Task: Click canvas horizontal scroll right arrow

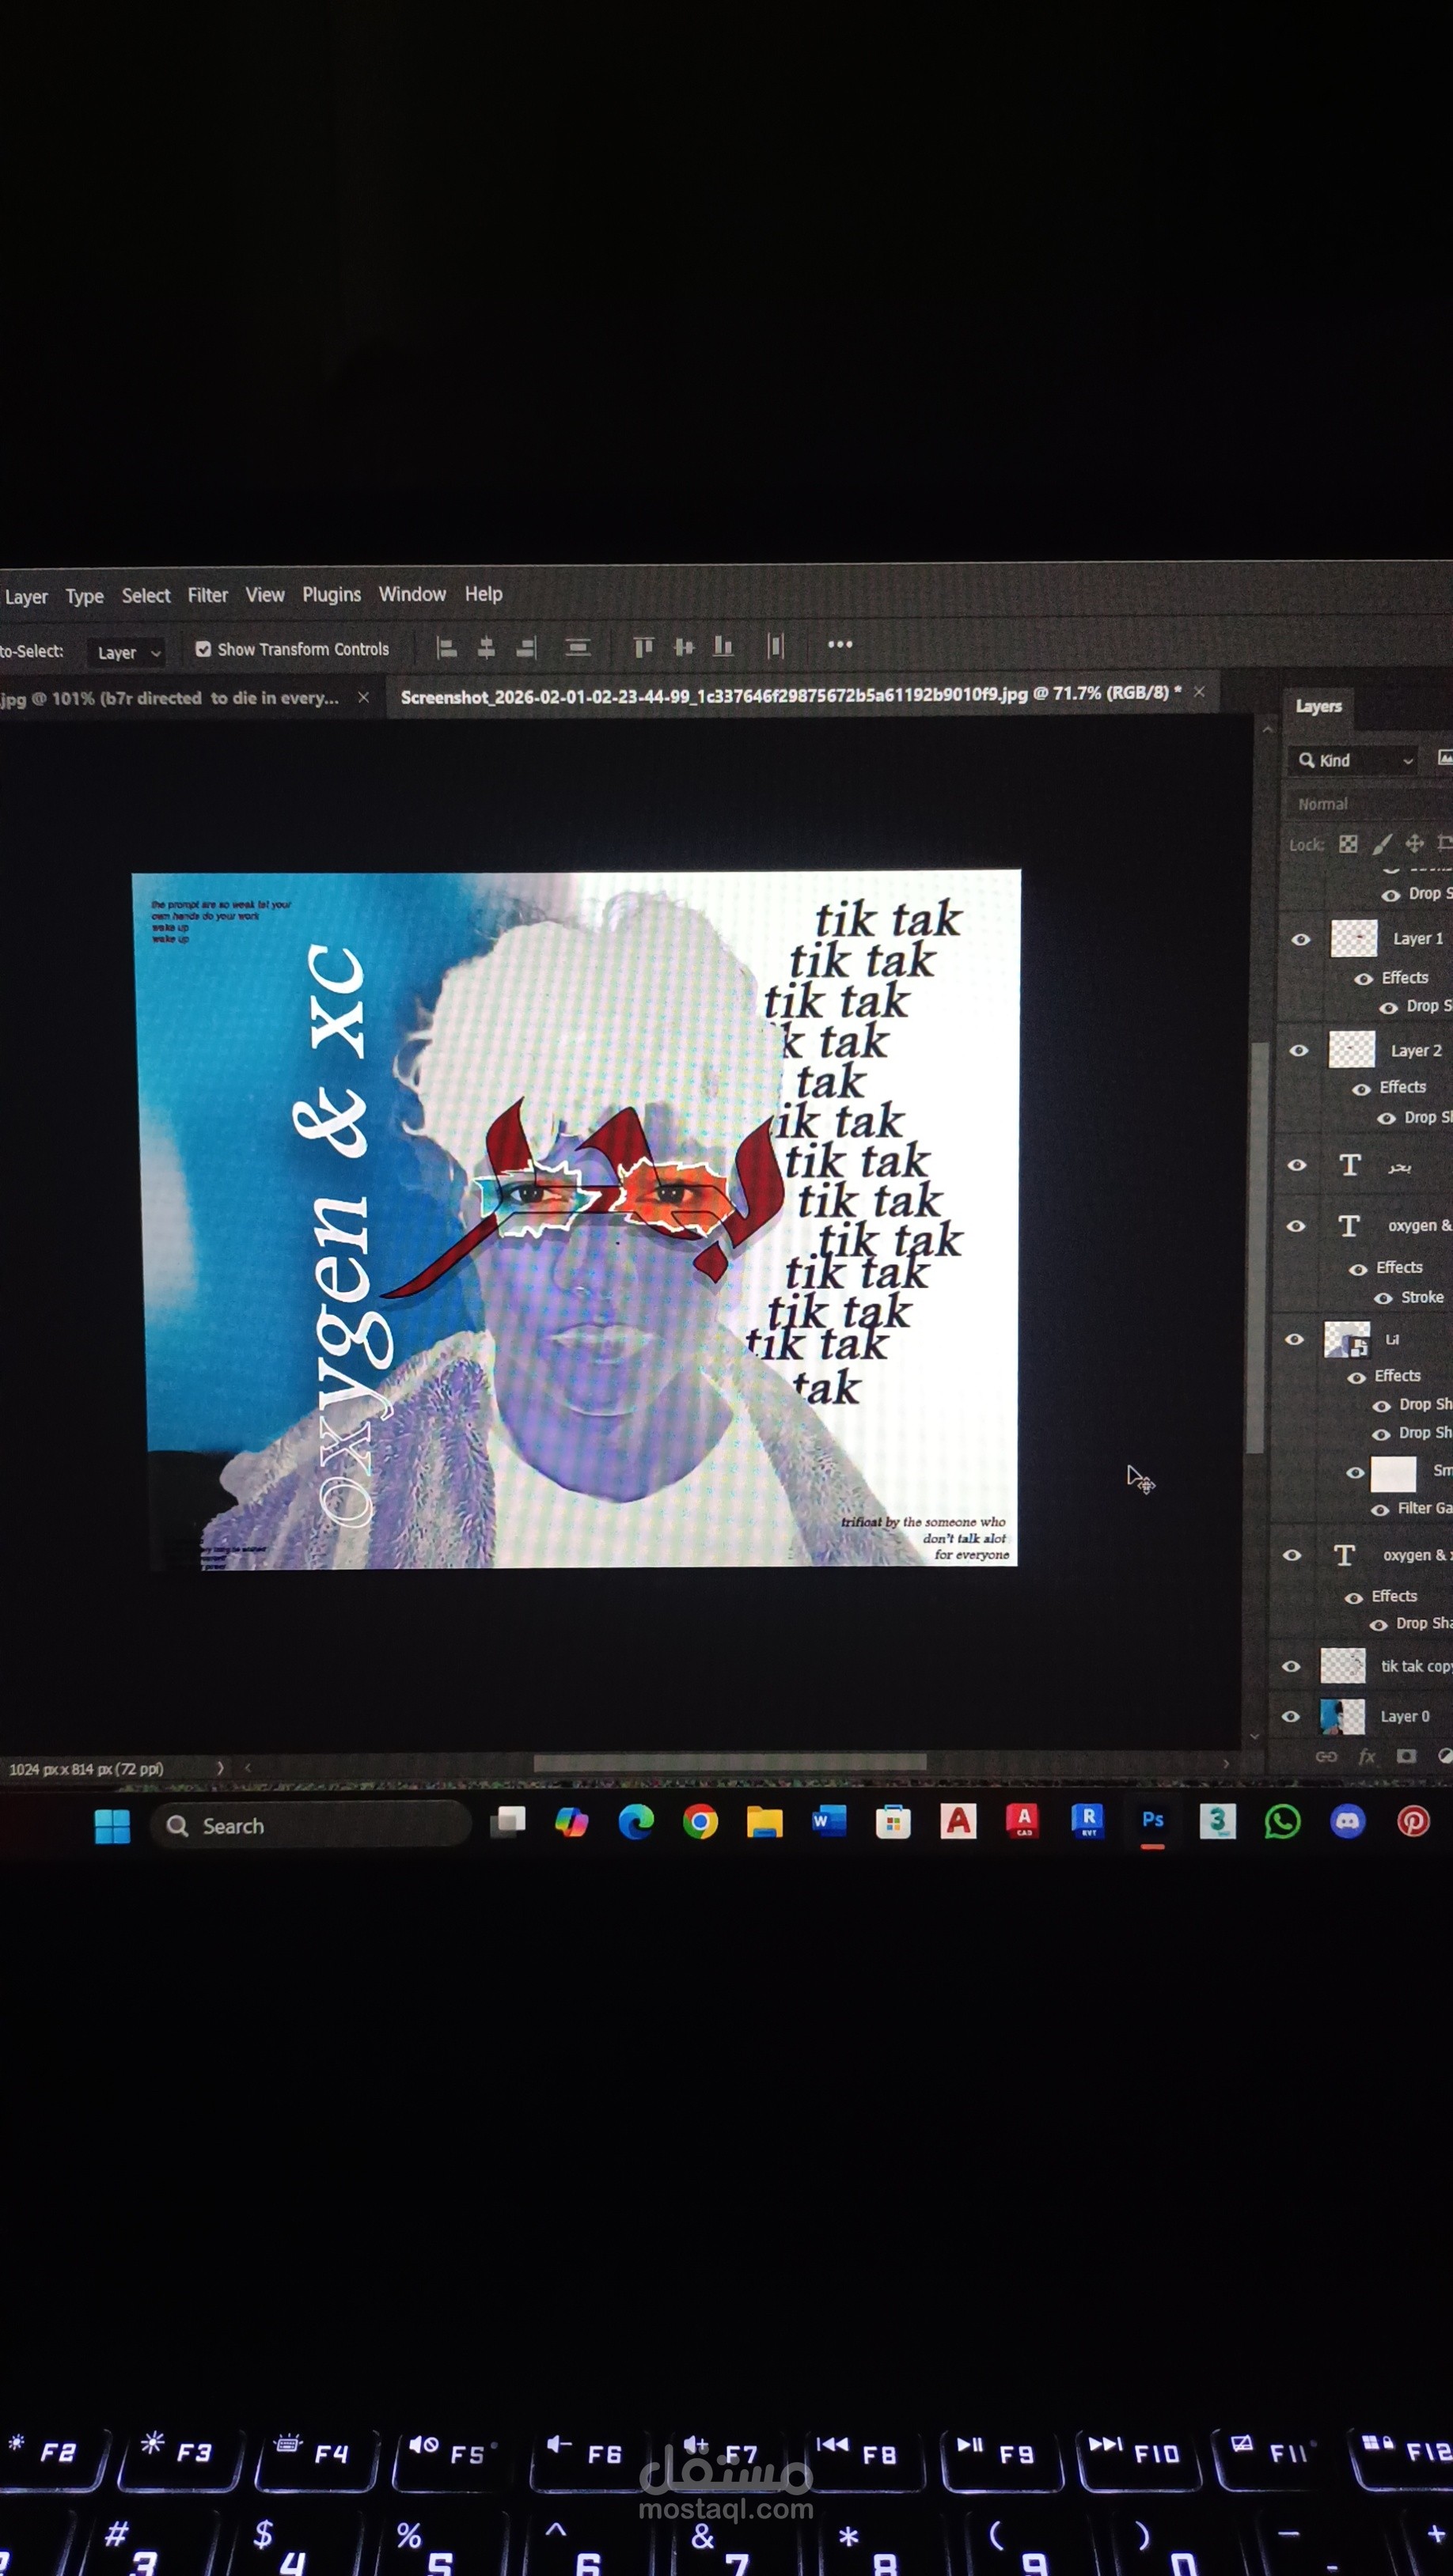Action: click(1226, 1764)
